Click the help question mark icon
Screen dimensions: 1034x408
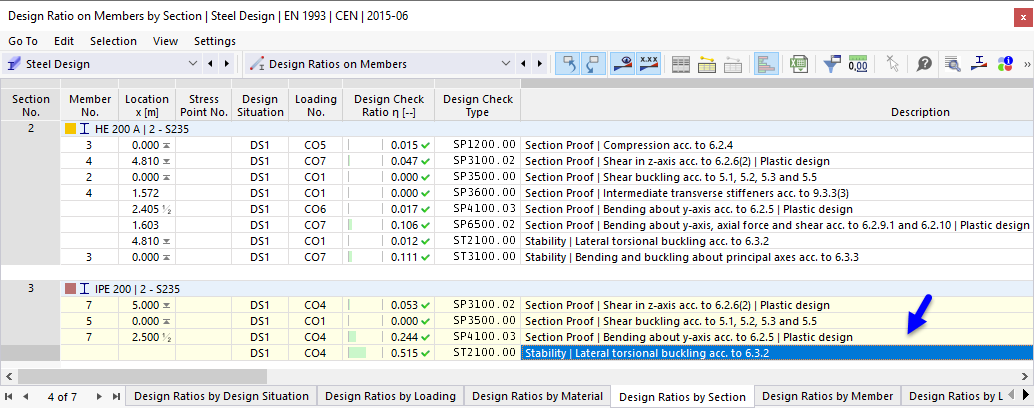pyautogui.click(x=924, y=64)
